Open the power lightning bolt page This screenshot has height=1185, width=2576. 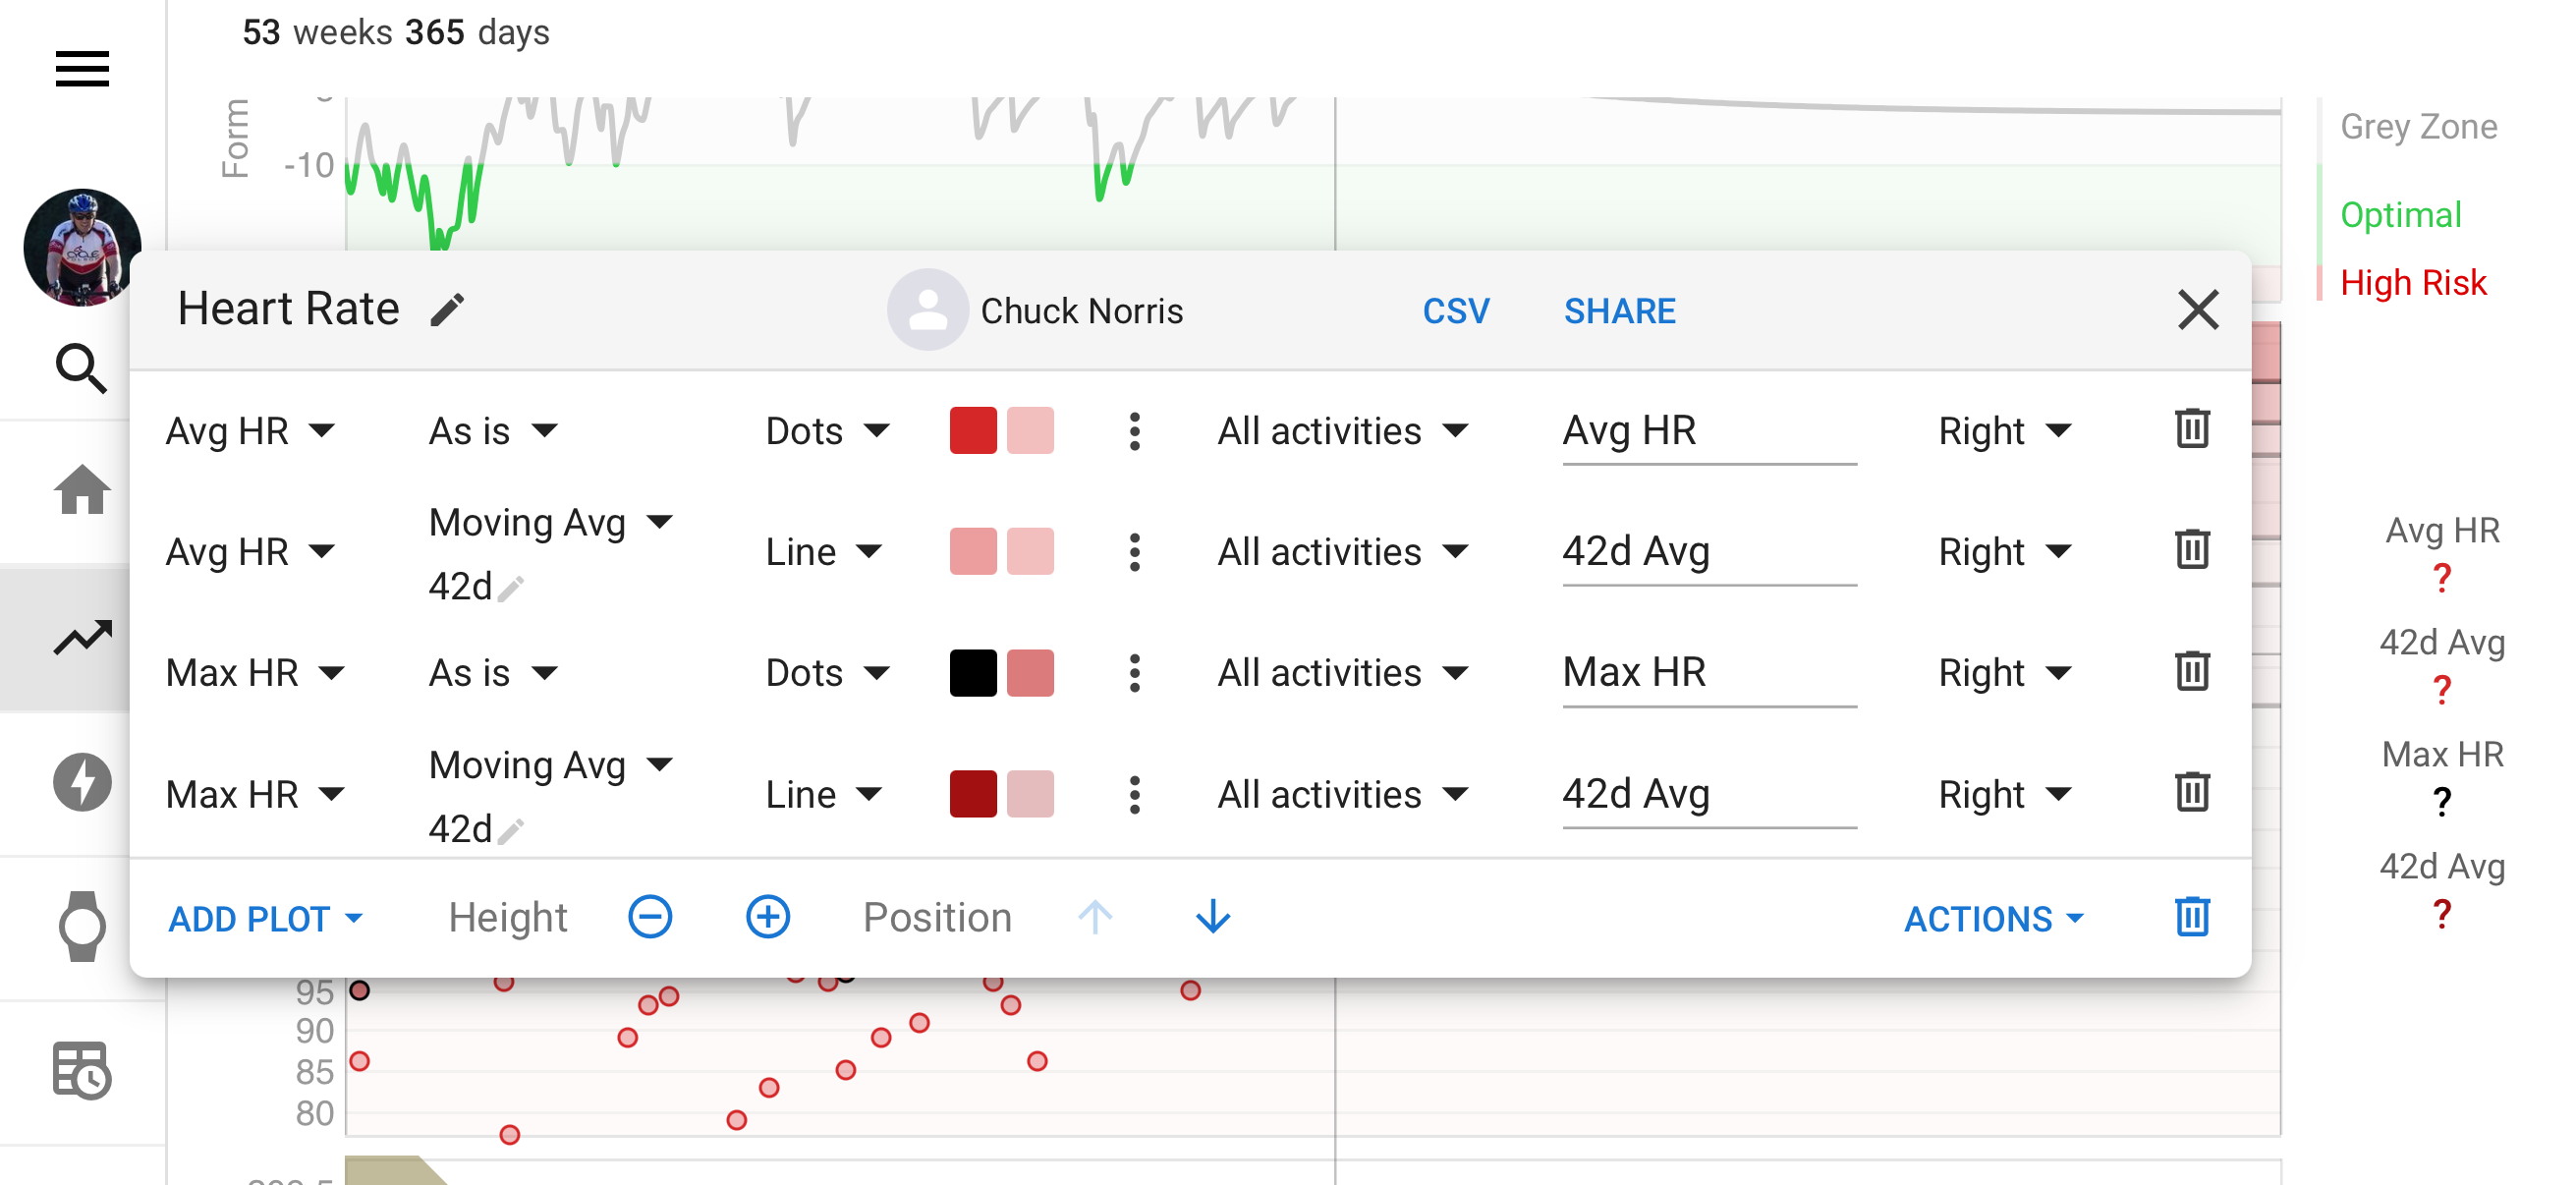82,782
